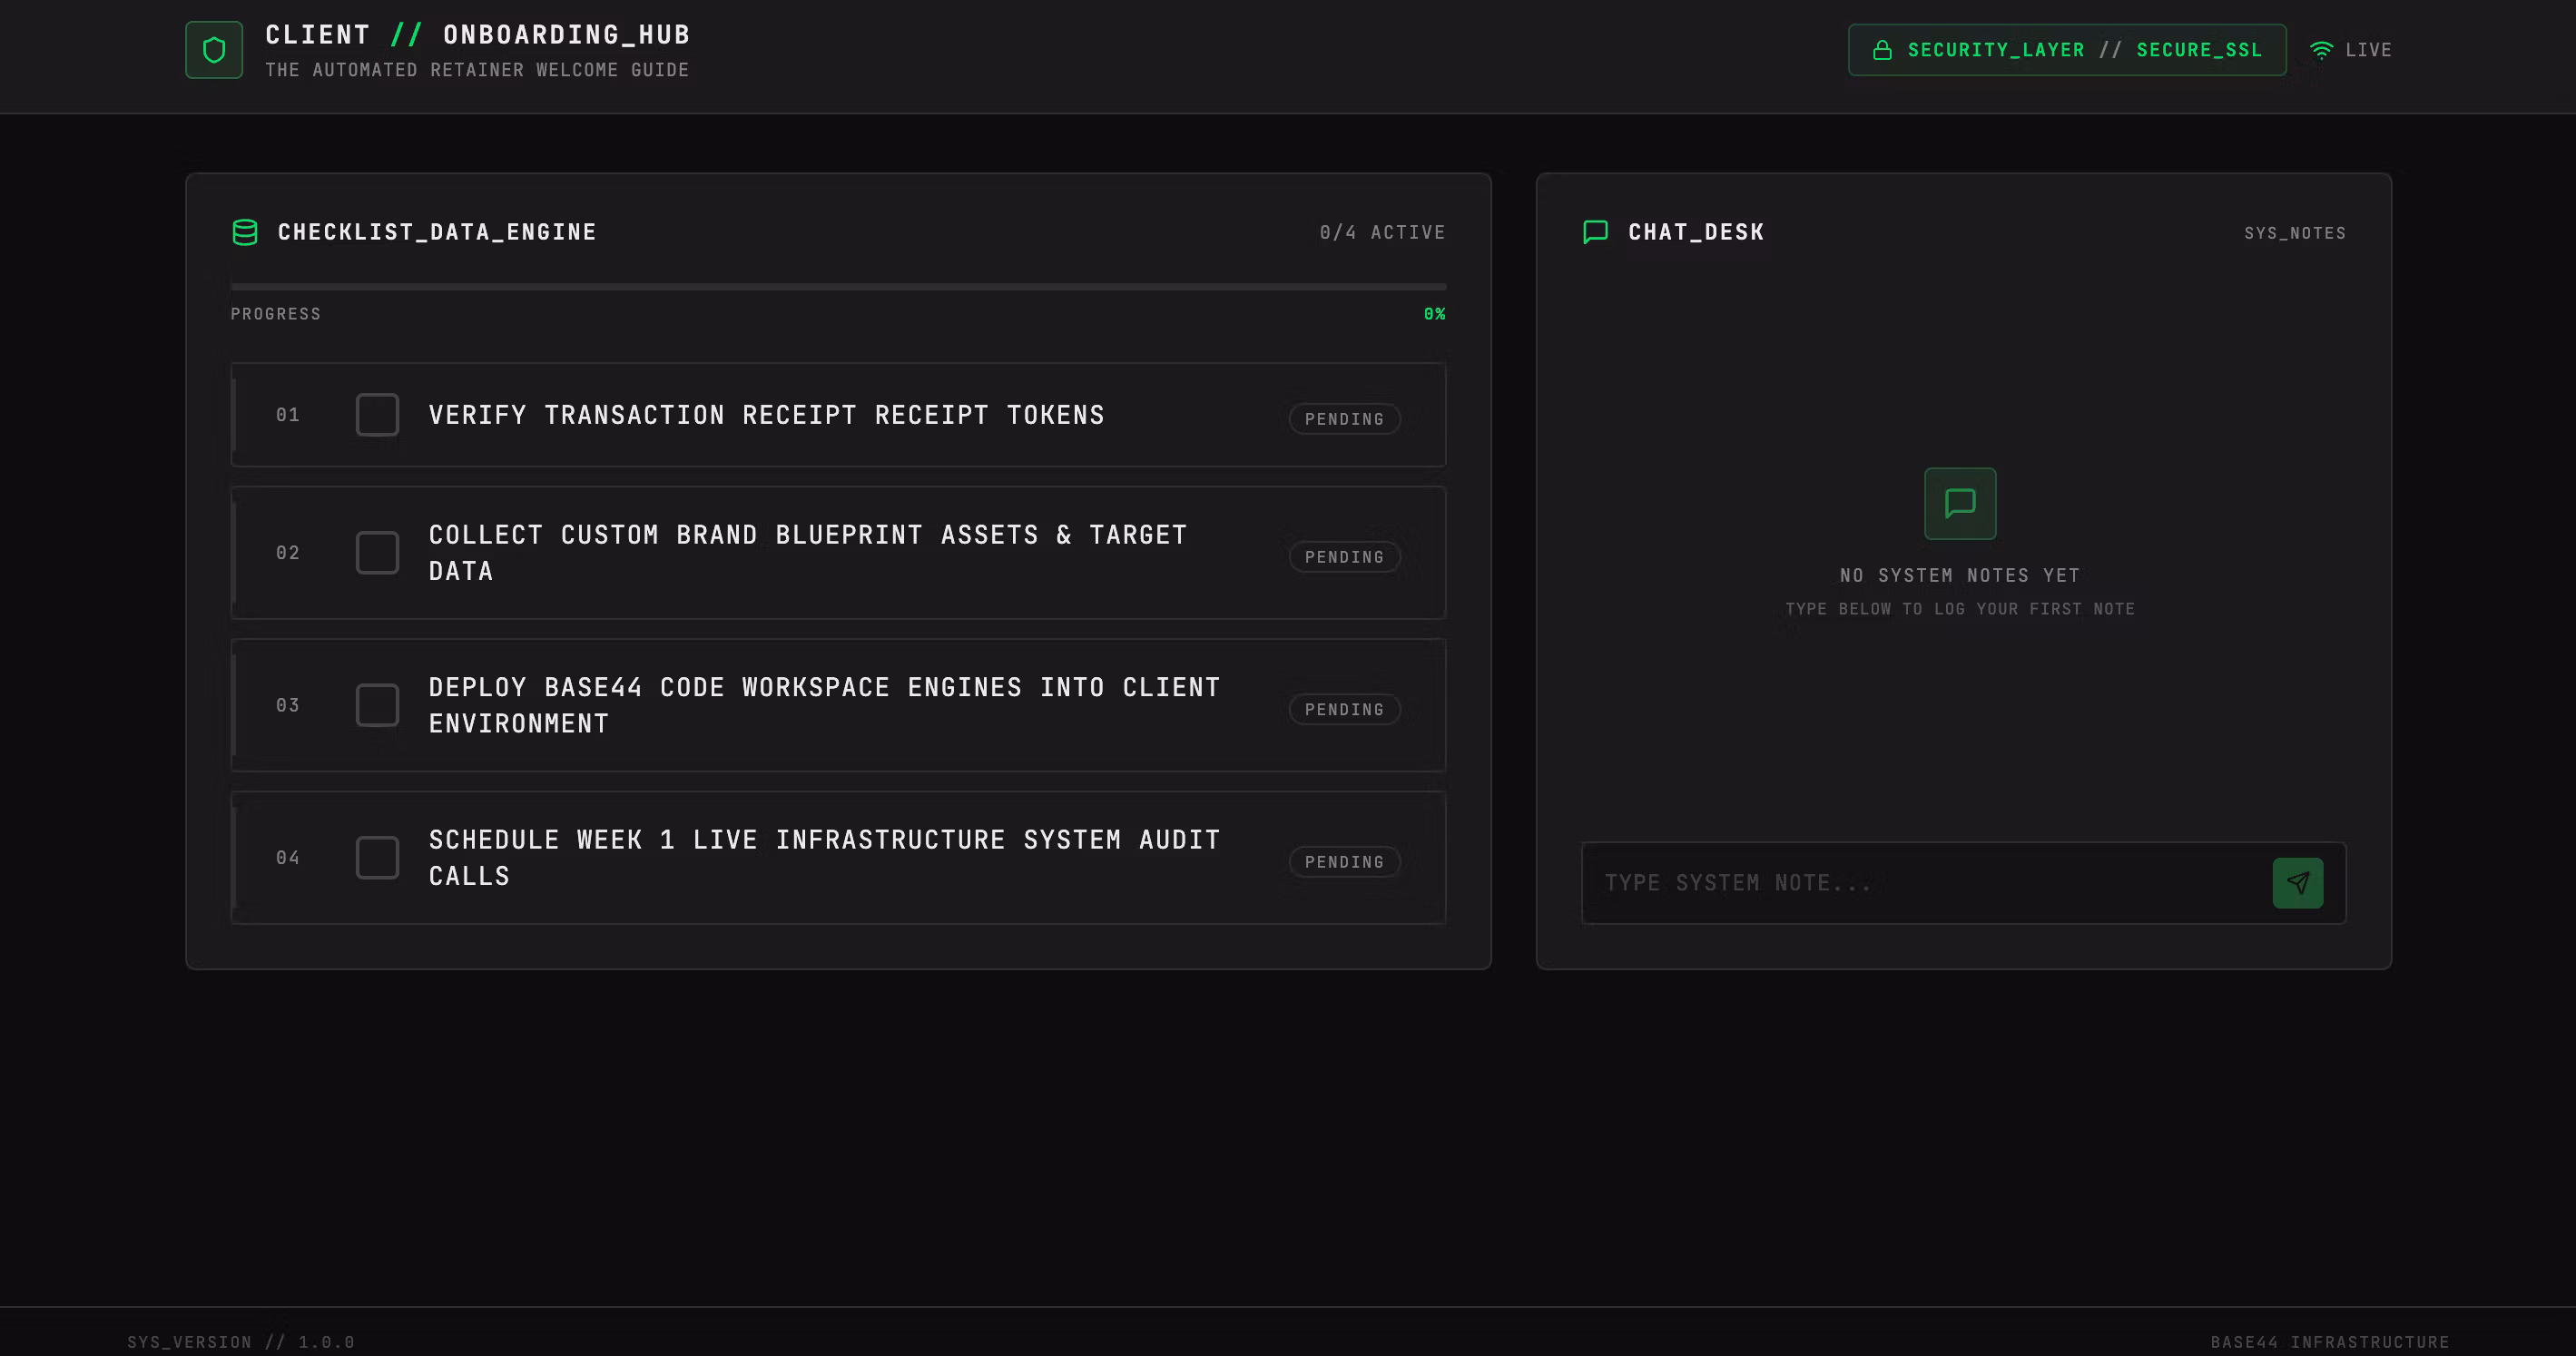
Task: Click VERIFY TRANSACTION RECEIPT RECEIPT TOKENS text
Action: (x=767, y=415)
